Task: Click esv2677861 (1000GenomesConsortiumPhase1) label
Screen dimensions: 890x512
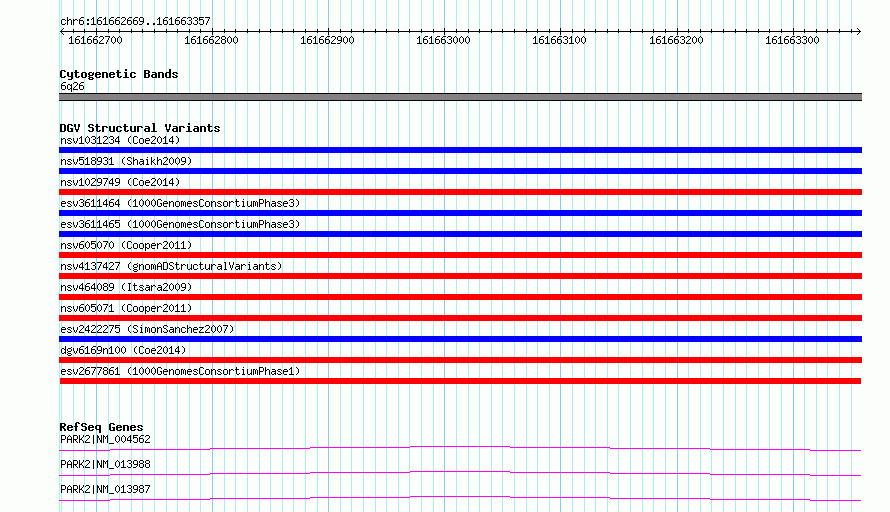Action: click(x=180, y=371)
